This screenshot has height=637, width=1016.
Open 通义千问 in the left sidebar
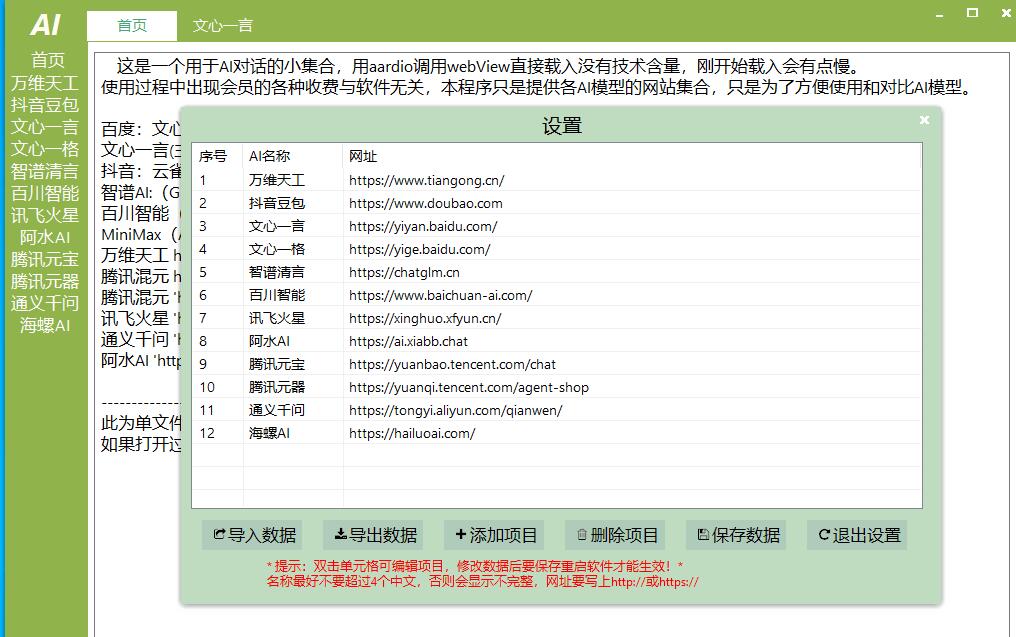[x=44, y=304]
